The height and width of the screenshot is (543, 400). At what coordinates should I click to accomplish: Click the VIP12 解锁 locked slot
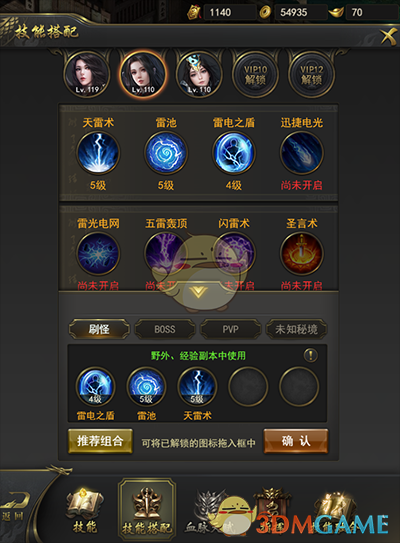(x=311, y=74)
